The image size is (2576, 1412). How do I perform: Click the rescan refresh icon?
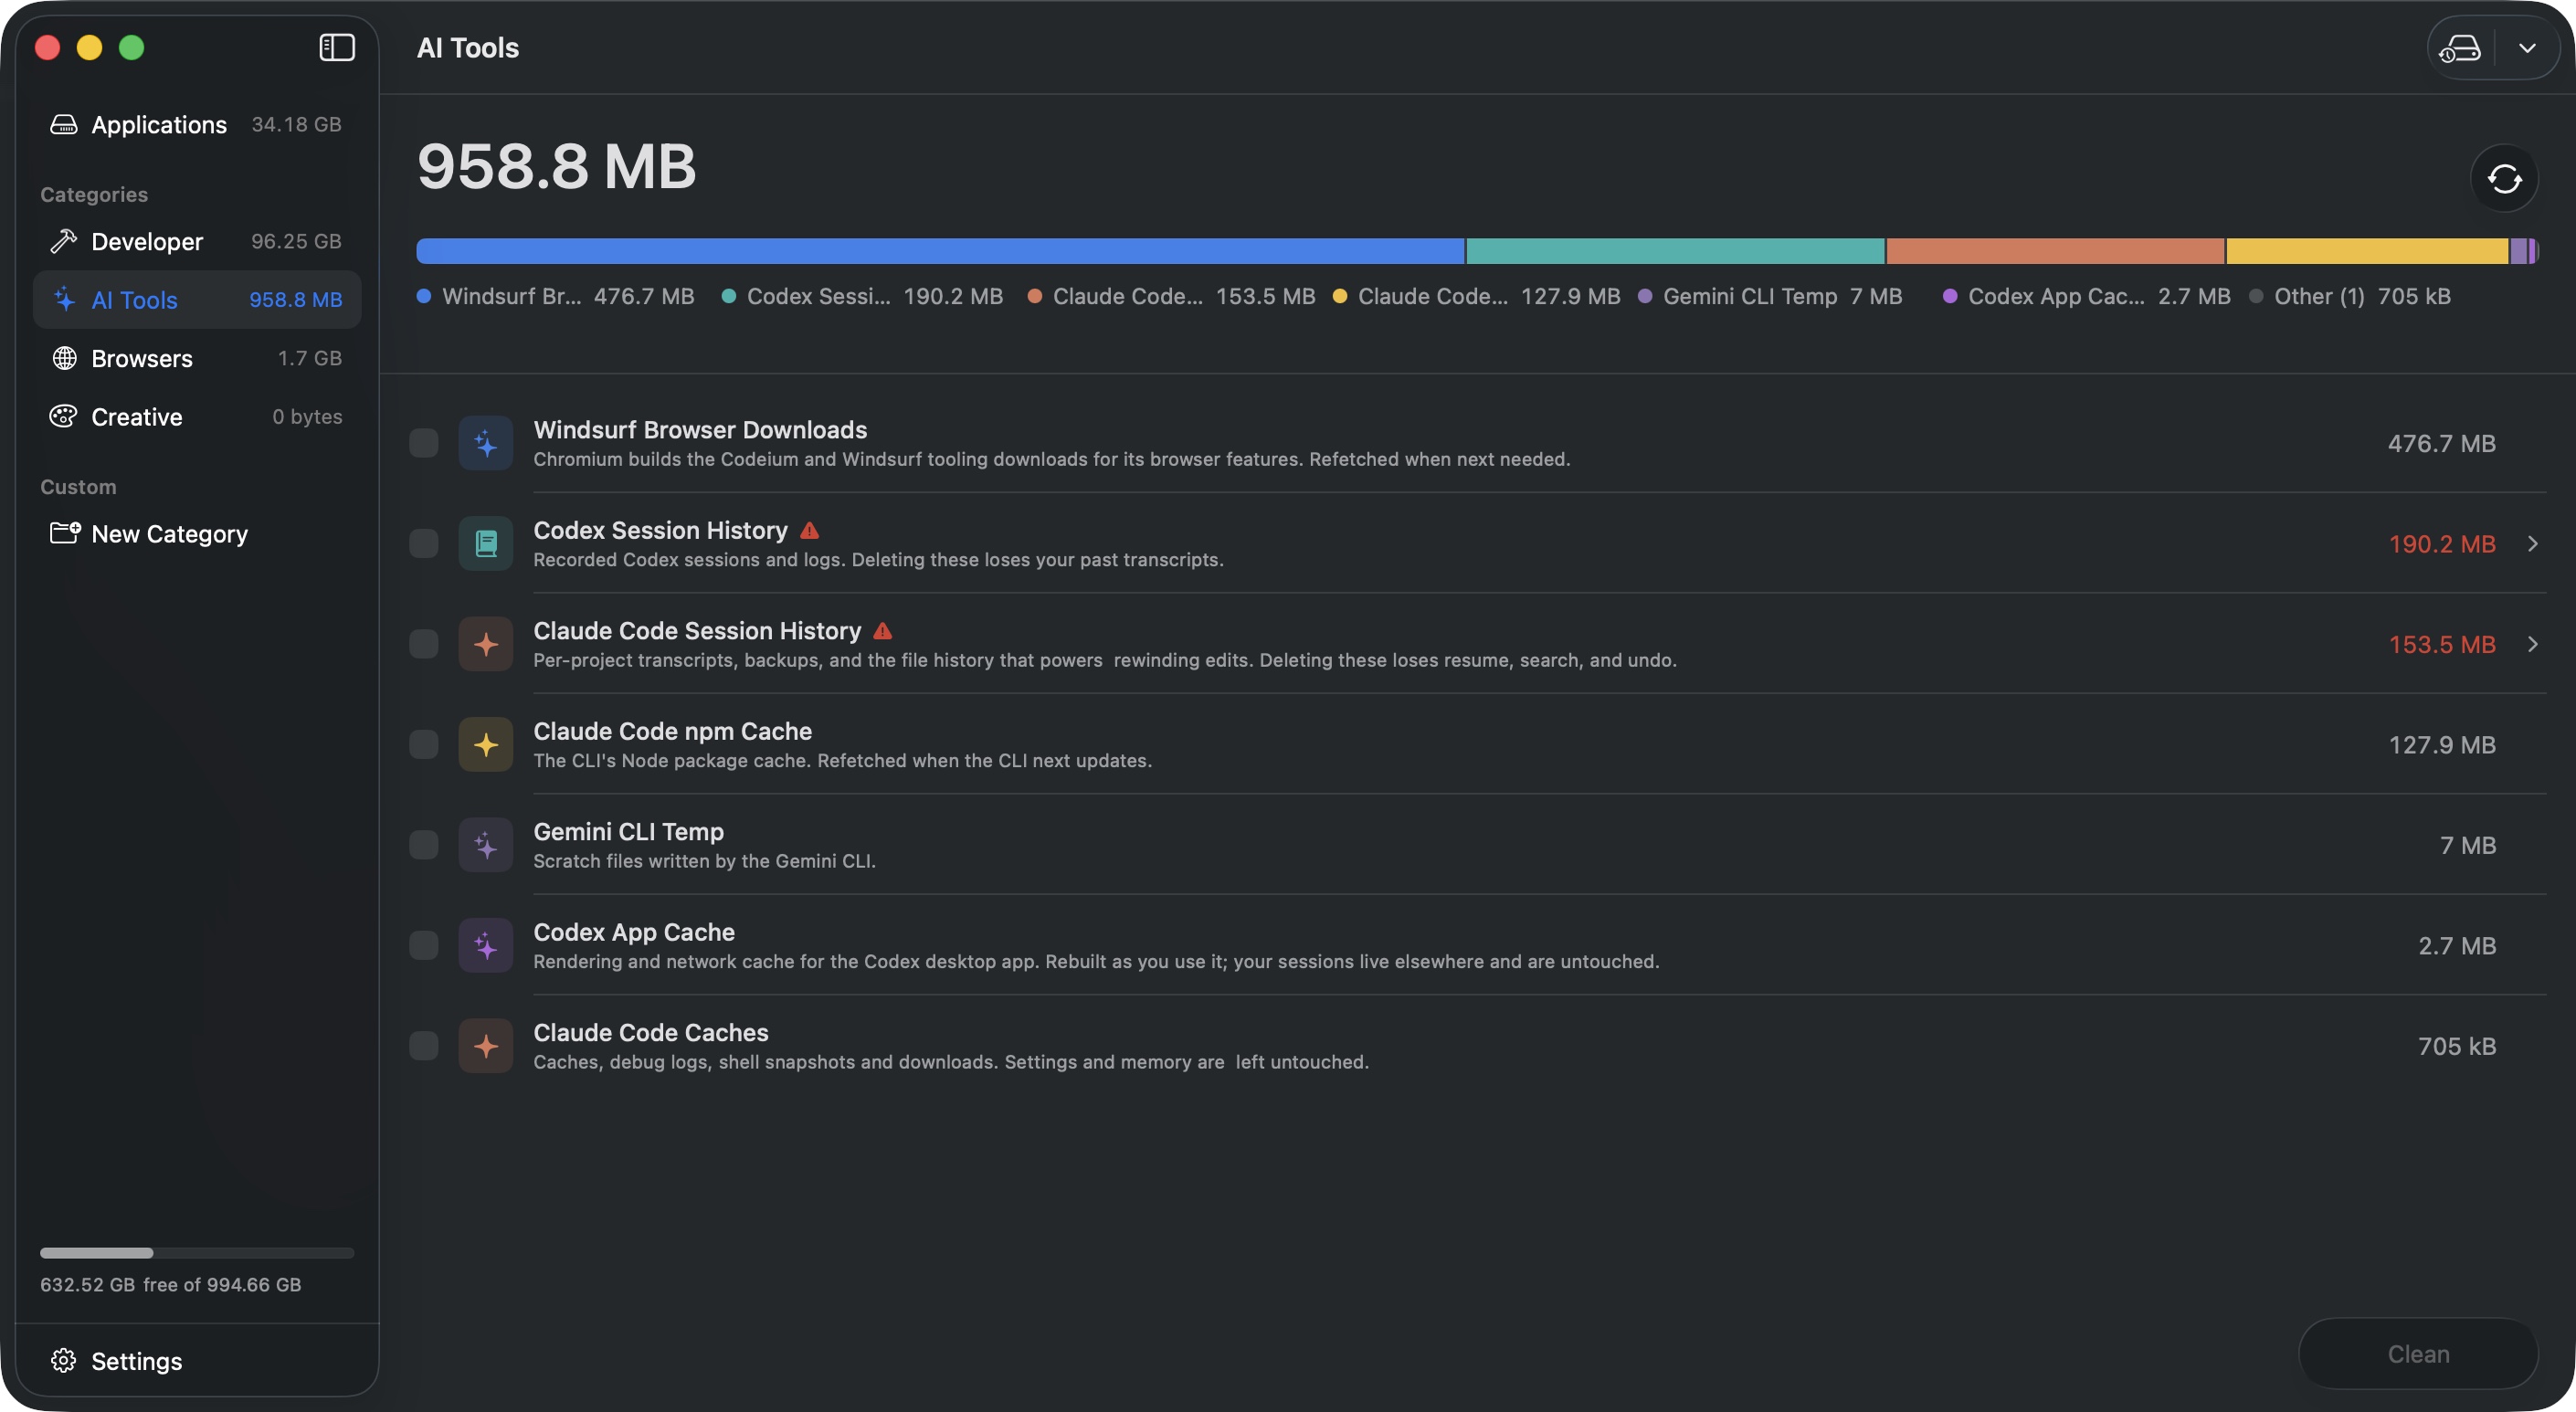2504,179
